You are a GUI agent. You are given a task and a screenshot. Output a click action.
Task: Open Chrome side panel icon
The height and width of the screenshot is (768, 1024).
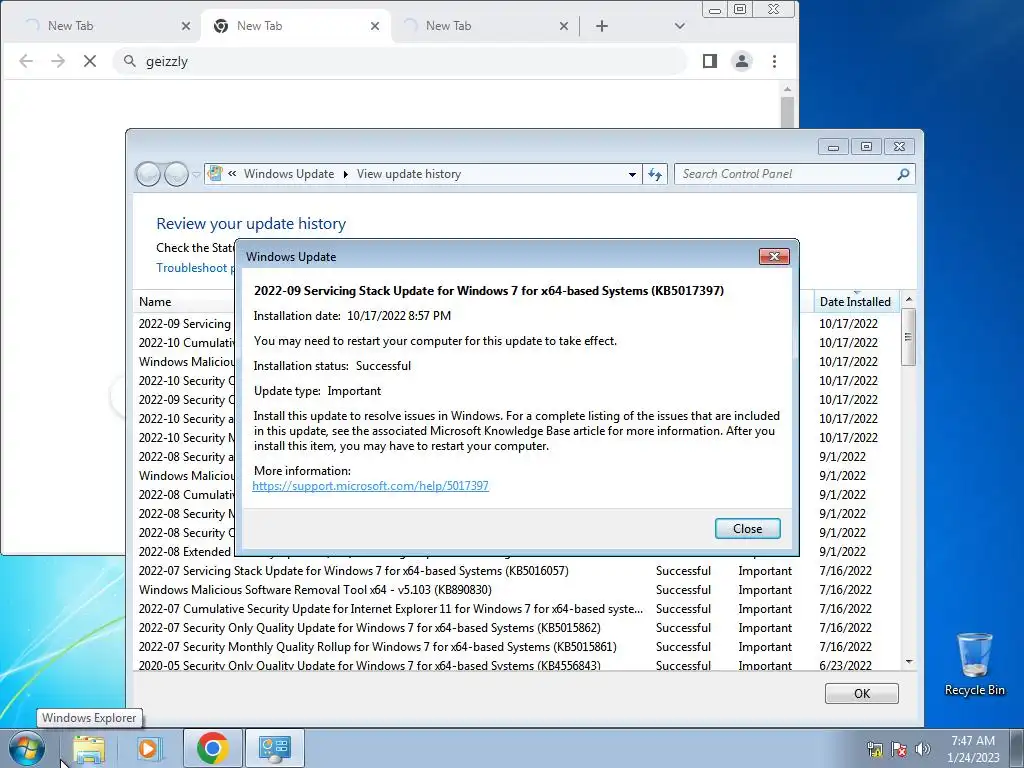[x=710, y=61]
